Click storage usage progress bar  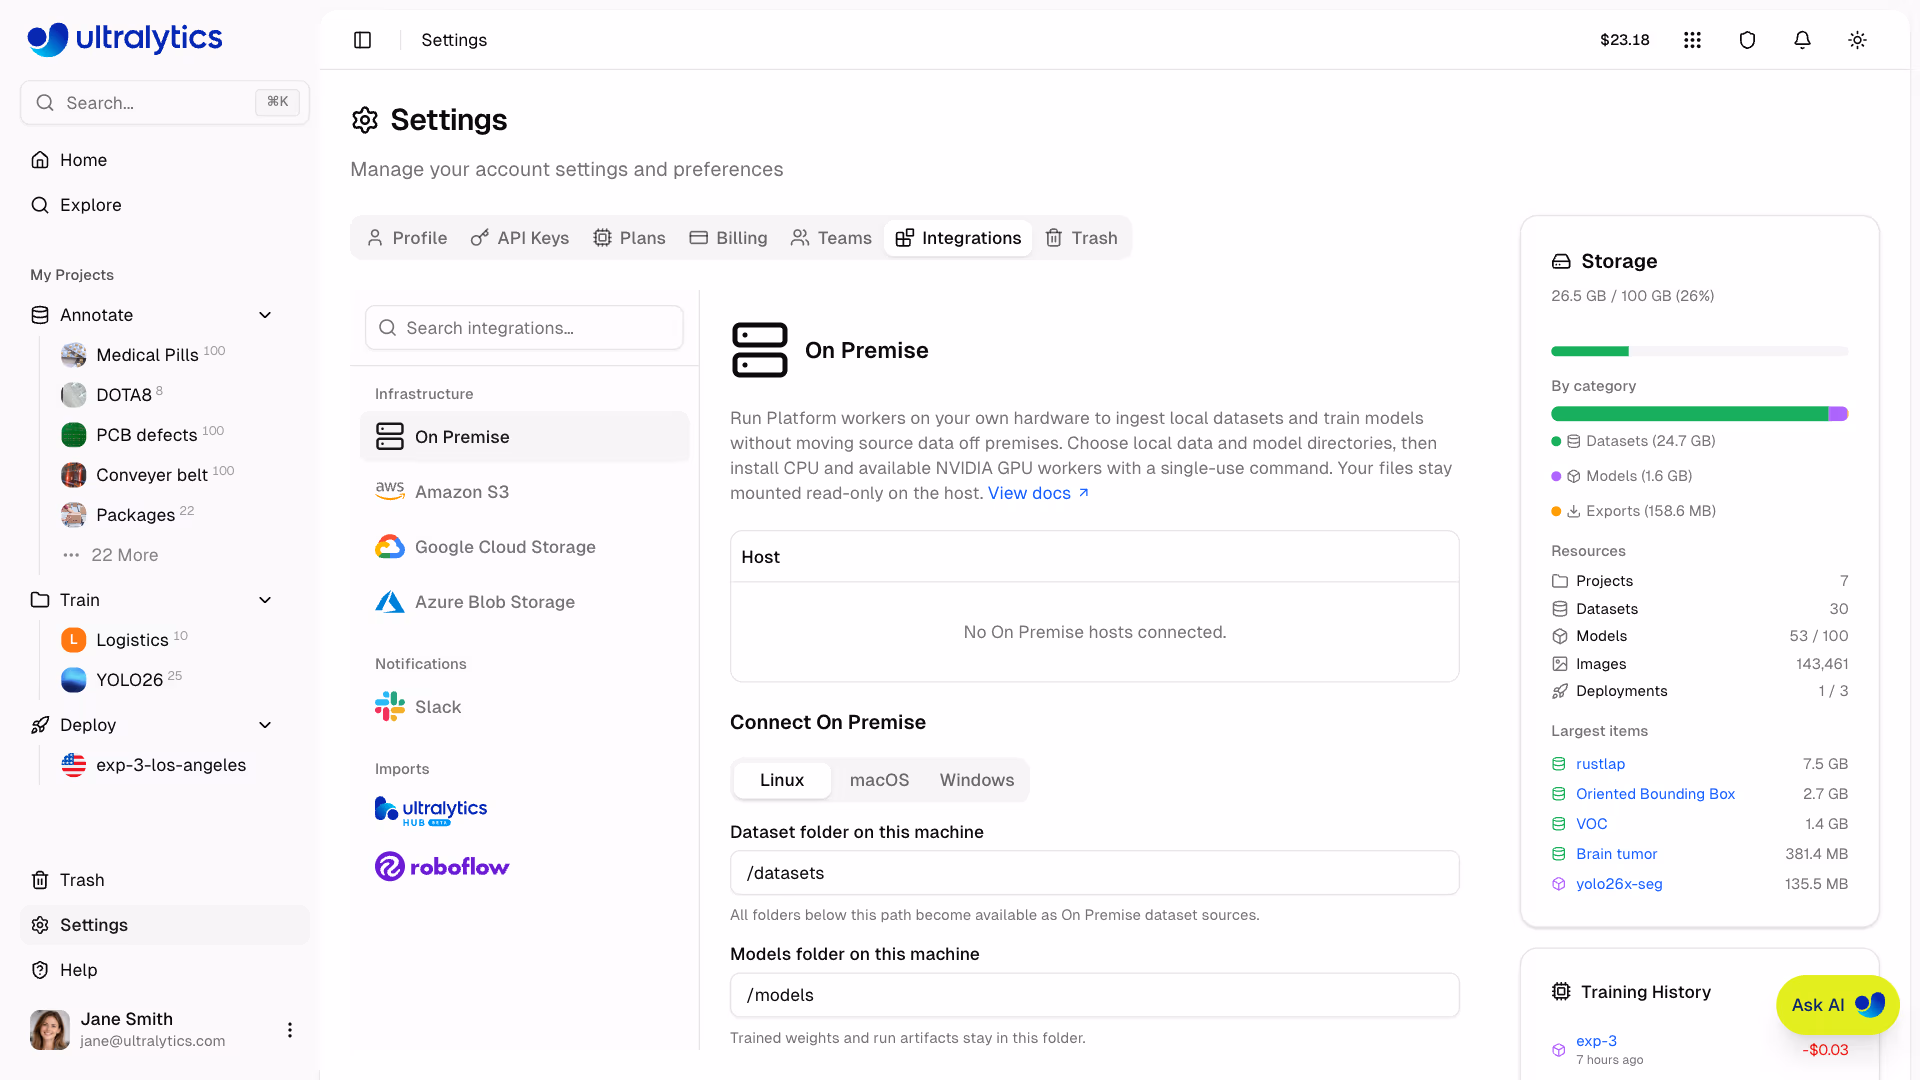coord(1699,351)
